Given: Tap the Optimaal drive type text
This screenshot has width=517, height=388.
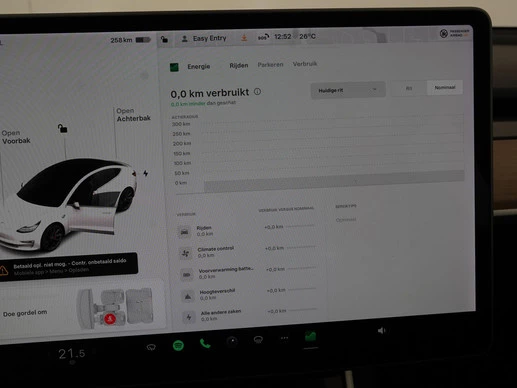Looking at the screenshot, I should click(x=346, y=220).
